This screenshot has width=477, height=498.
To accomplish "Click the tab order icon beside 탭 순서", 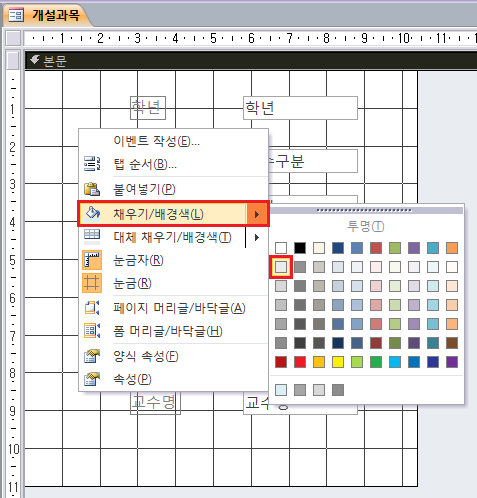I will pyautogui.click(x=92, y=164).
